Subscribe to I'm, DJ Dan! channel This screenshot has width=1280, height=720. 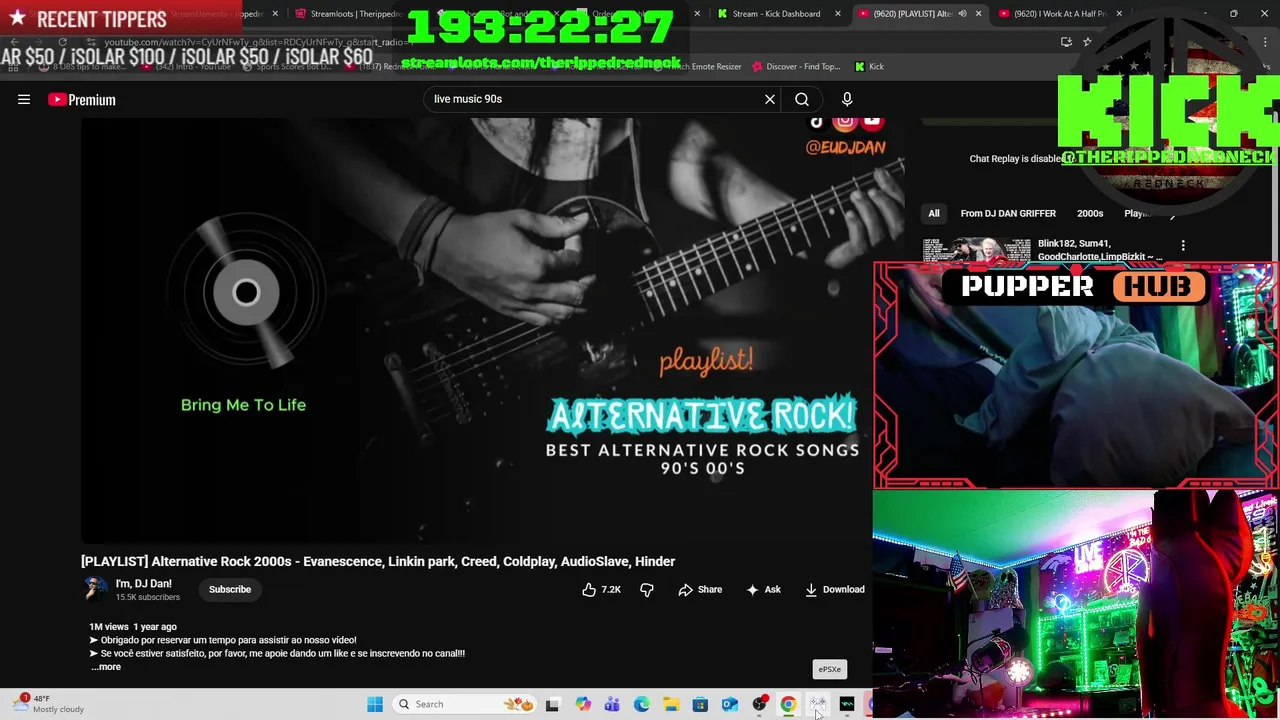(x=230, y=589)
